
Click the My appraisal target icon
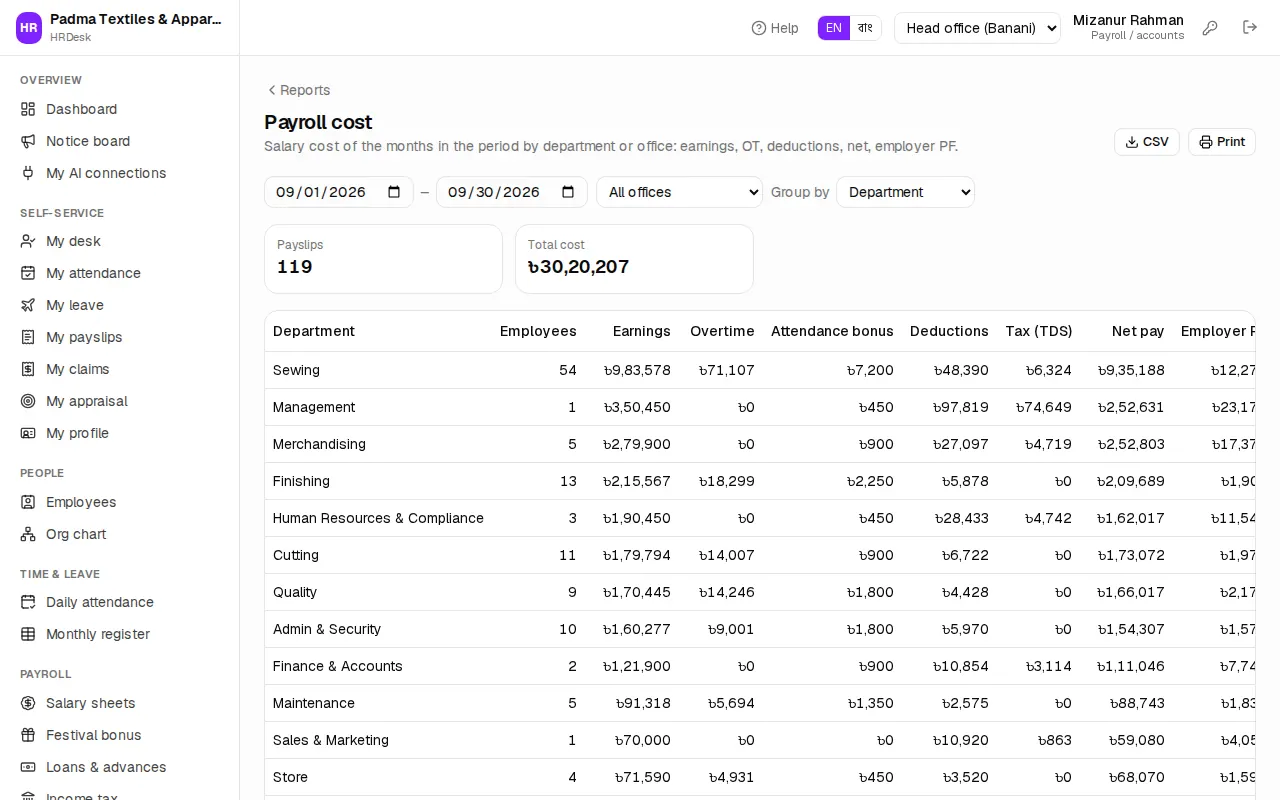[28, 401]
